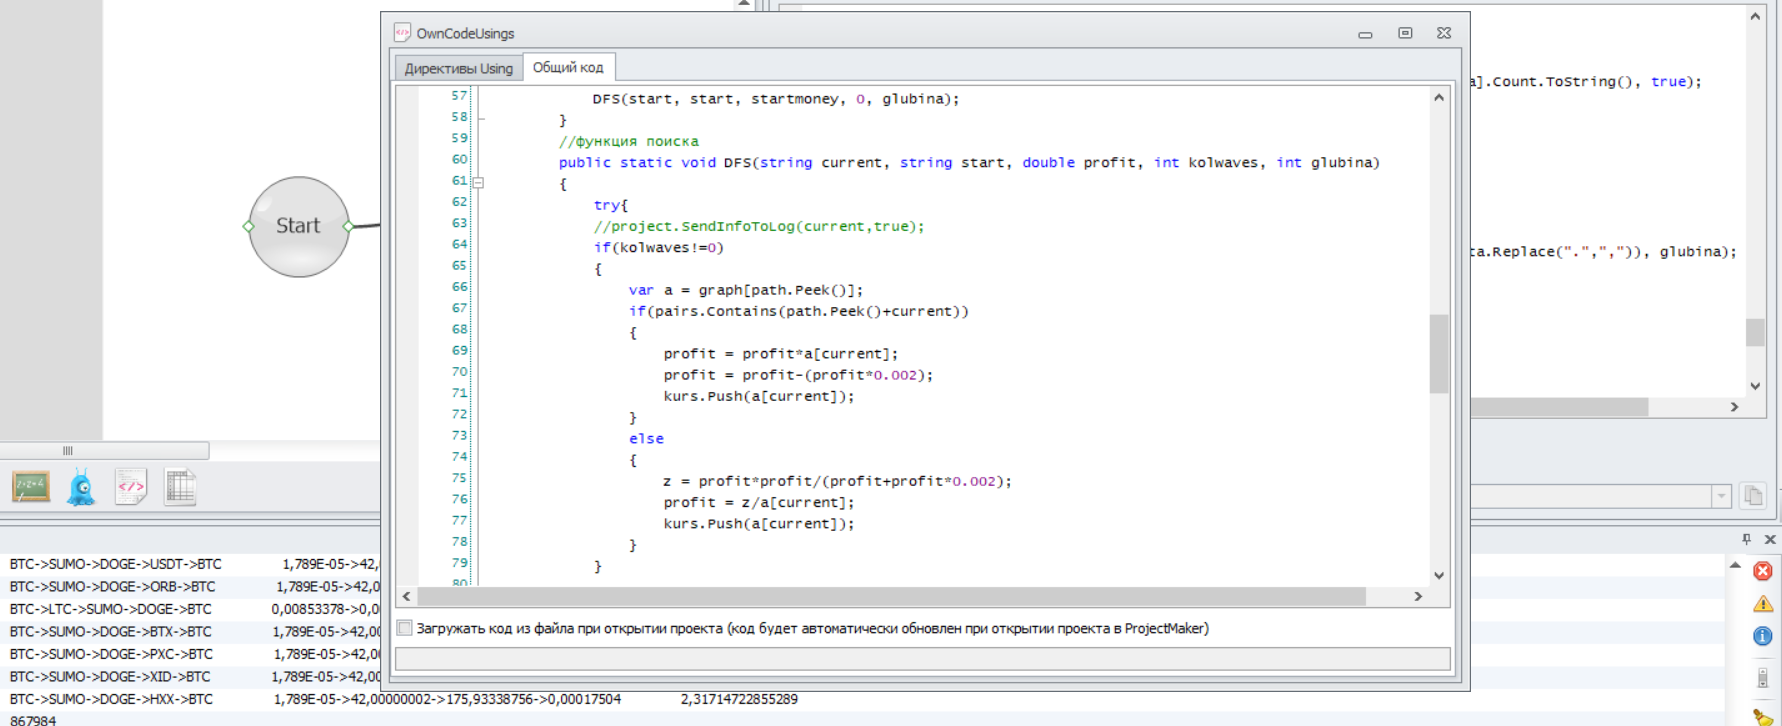Click the commented line '//project.SendInfoToLog(current,true);'
The width and height of the screenshot is (1782, 726).
(x=759, y=226)
